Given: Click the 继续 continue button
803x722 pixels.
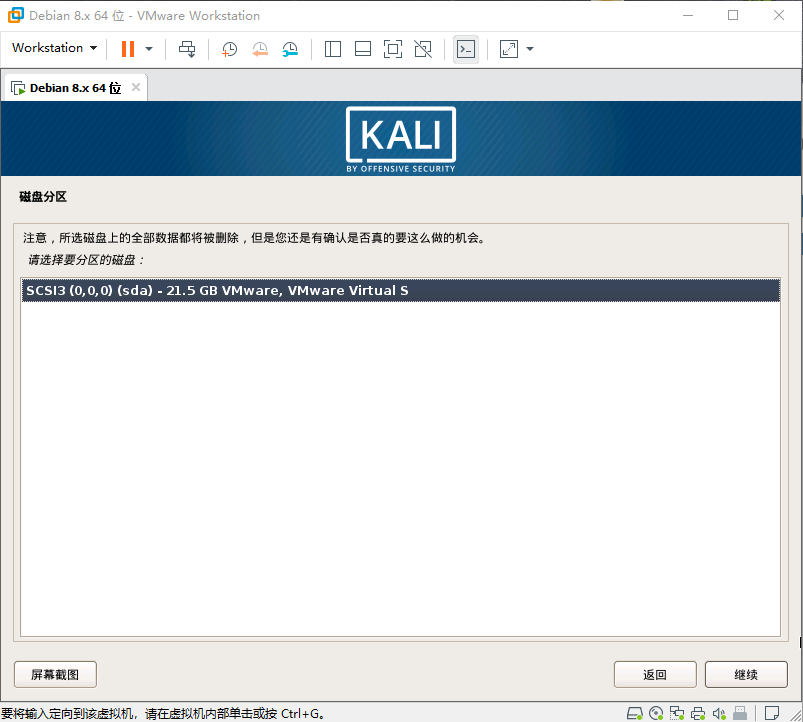Looking at the screenshot, I should (x=746, y=674).
